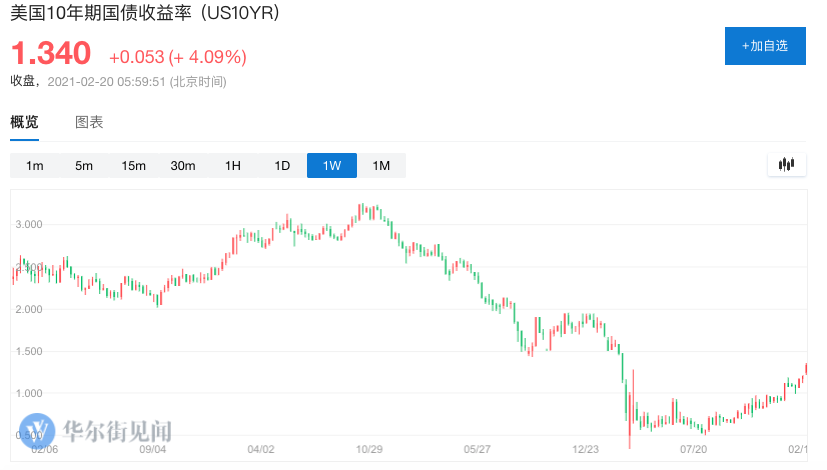
Task: Switch chart to 30m interval
Action: click(183, 166)
